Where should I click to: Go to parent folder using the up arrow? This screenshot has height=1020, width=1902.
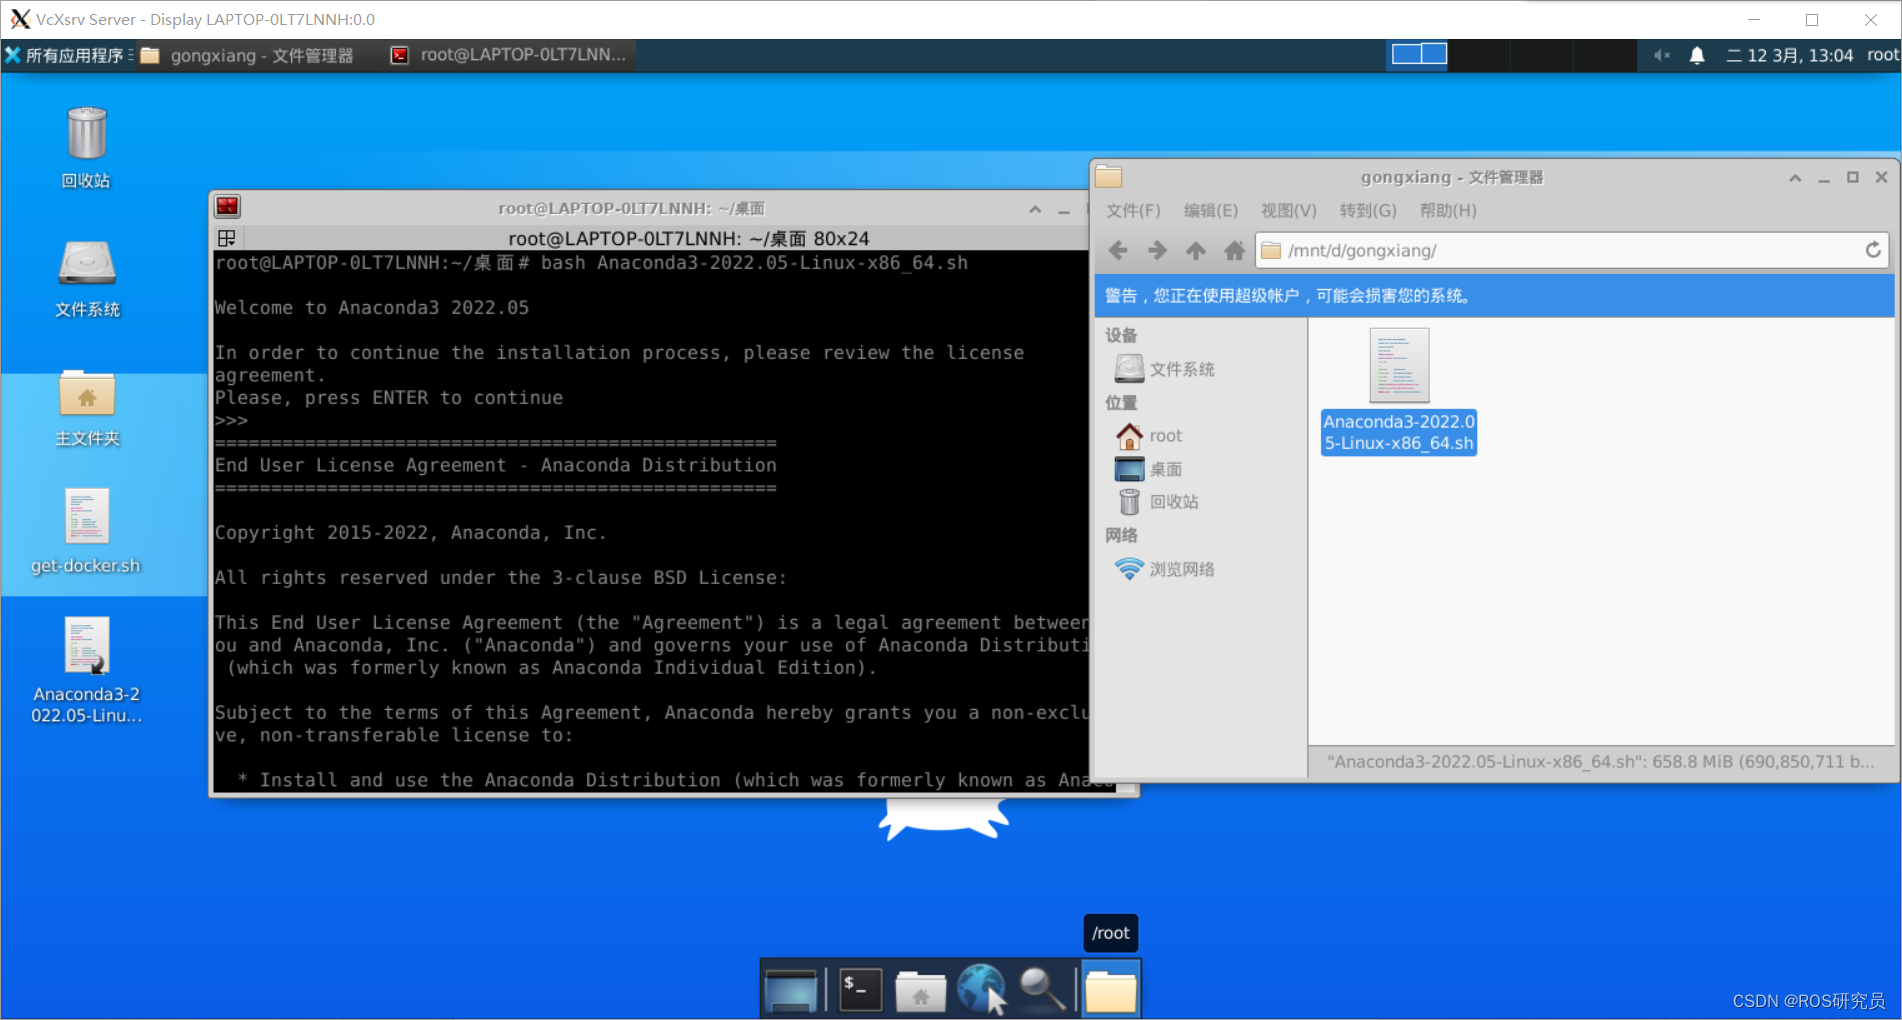click(1195, 250)
